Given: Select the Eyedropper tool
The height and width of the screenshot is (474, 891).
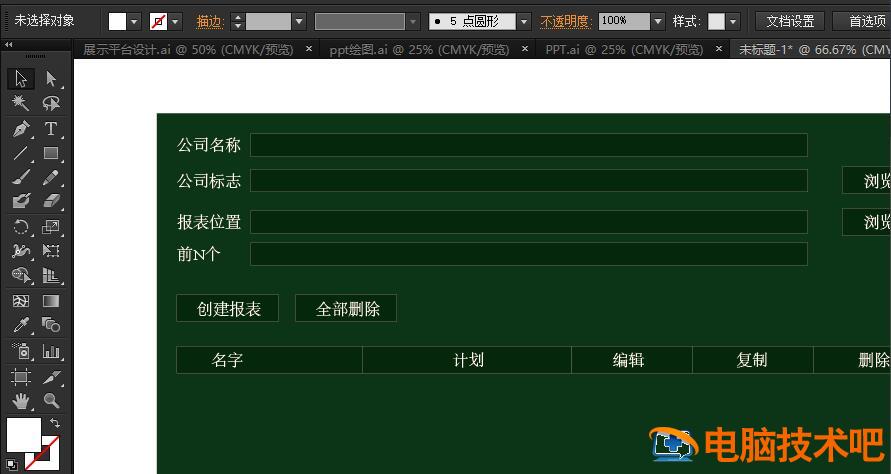Looking at the screenshot, I should [x=21, y=325].
